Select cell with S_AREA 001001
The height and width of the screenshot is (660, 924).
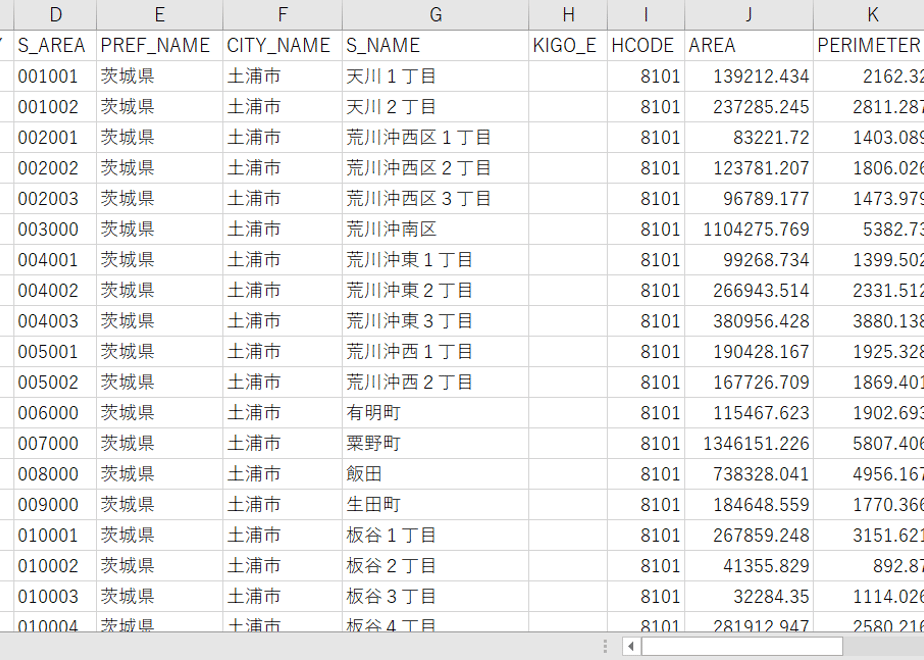click(55, 76)
